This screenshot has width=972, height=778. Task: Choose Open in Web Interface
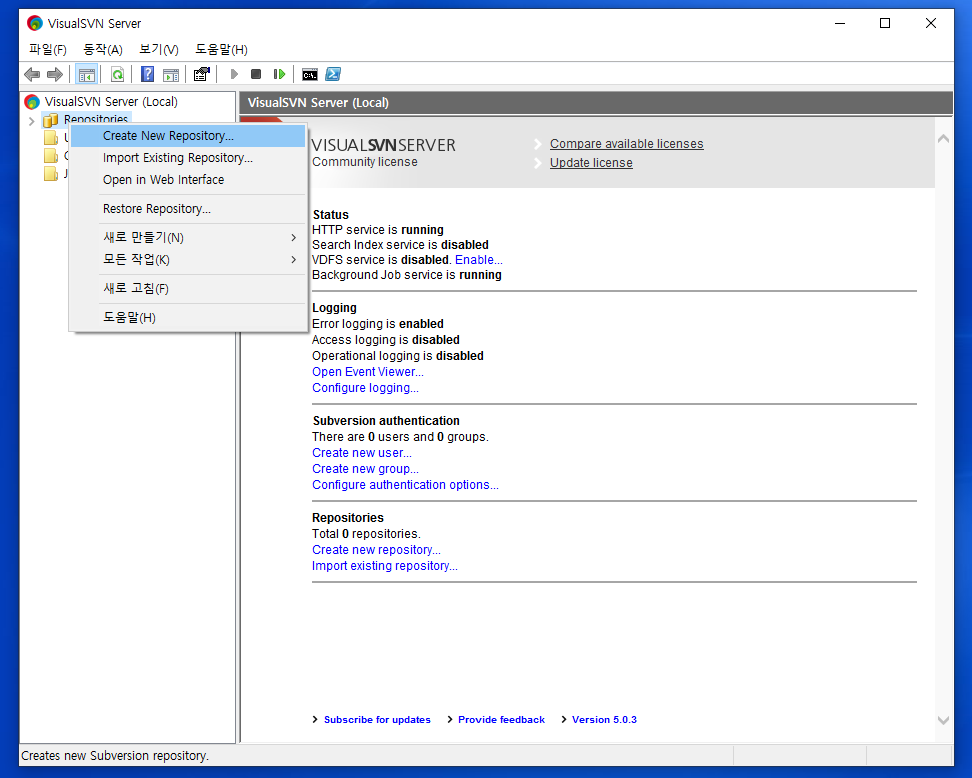coord(188,180)
